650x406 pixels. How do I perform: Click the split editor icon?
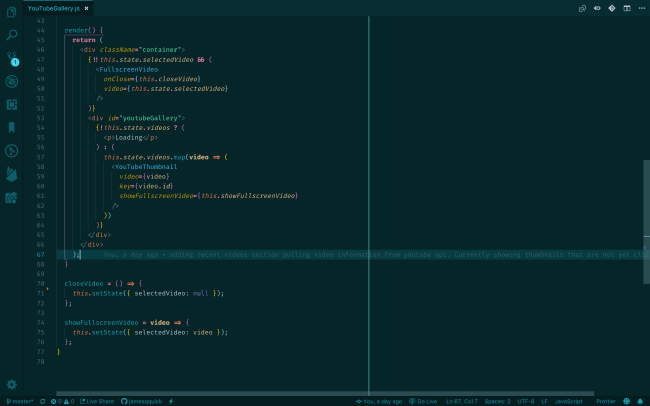(x=626, y=8)
